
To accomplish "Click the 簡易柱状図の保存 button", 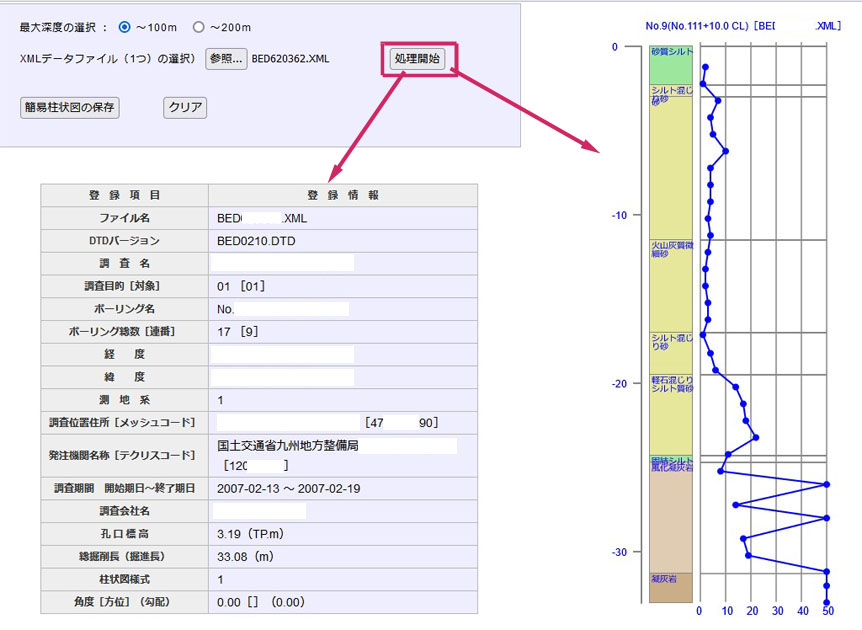I will [x=70, y=107].
